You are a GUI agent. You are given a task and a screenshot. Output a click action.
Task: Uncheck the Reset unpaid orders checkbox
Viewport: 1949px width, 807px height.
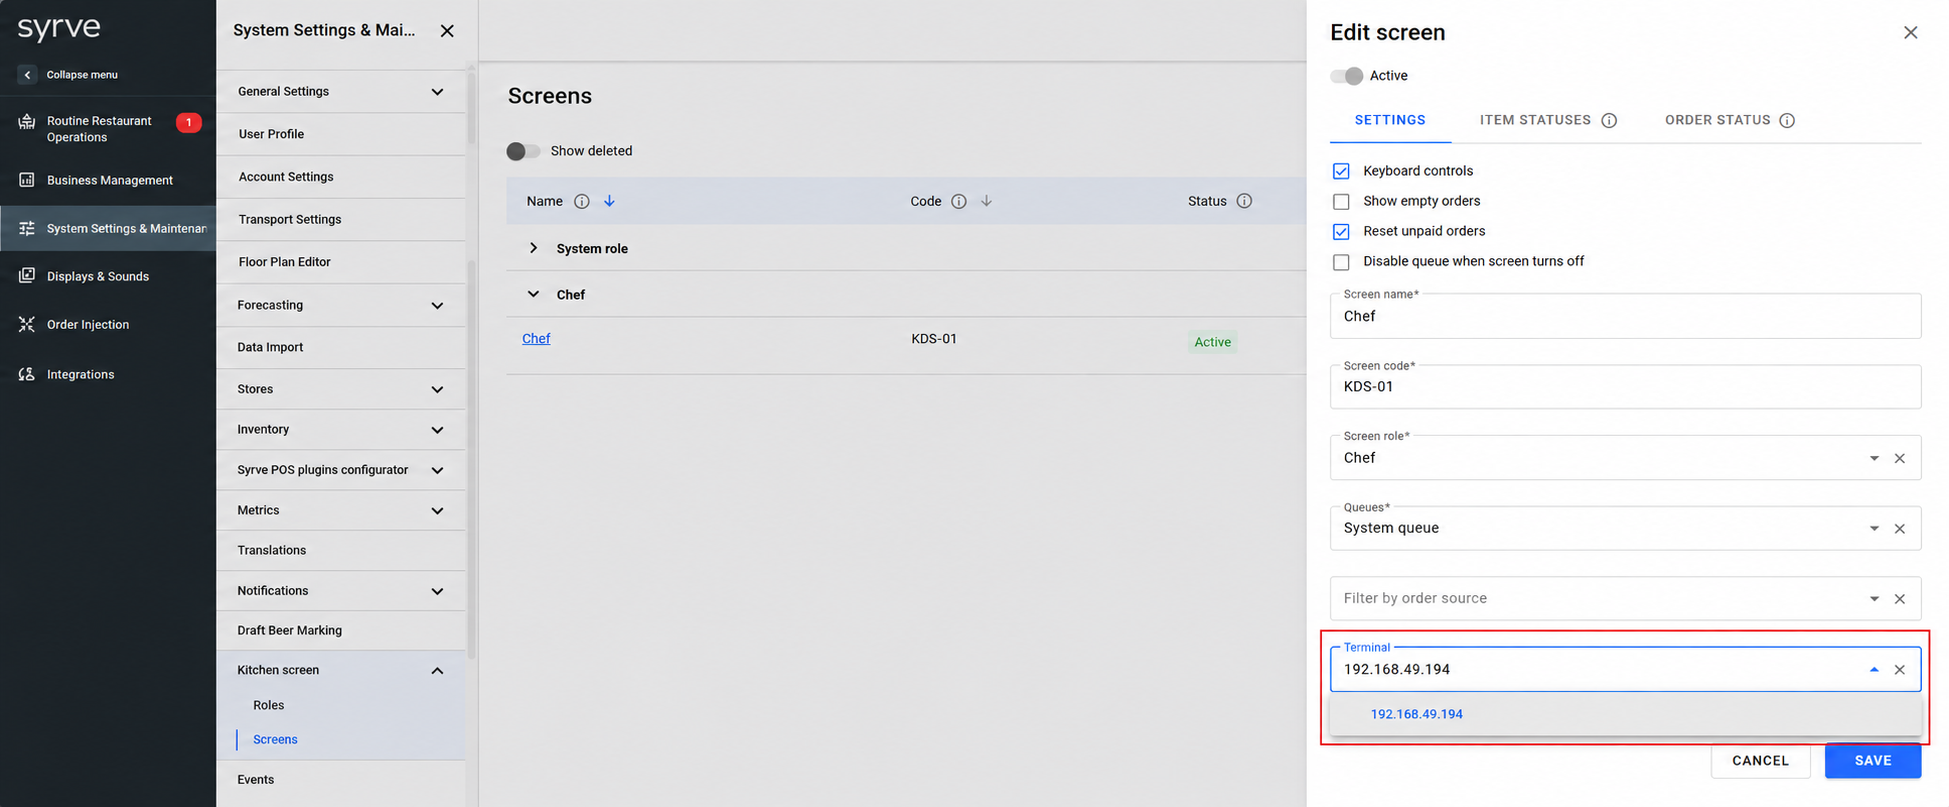click(x=1341, y=231)
